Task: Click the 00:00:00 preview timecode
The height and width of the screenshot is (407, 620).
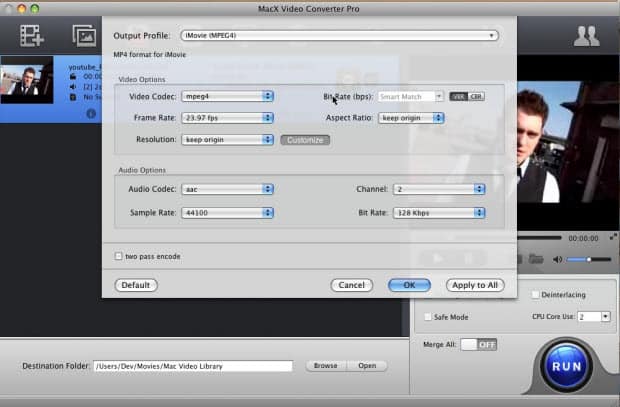Action: tap(583, 238)
